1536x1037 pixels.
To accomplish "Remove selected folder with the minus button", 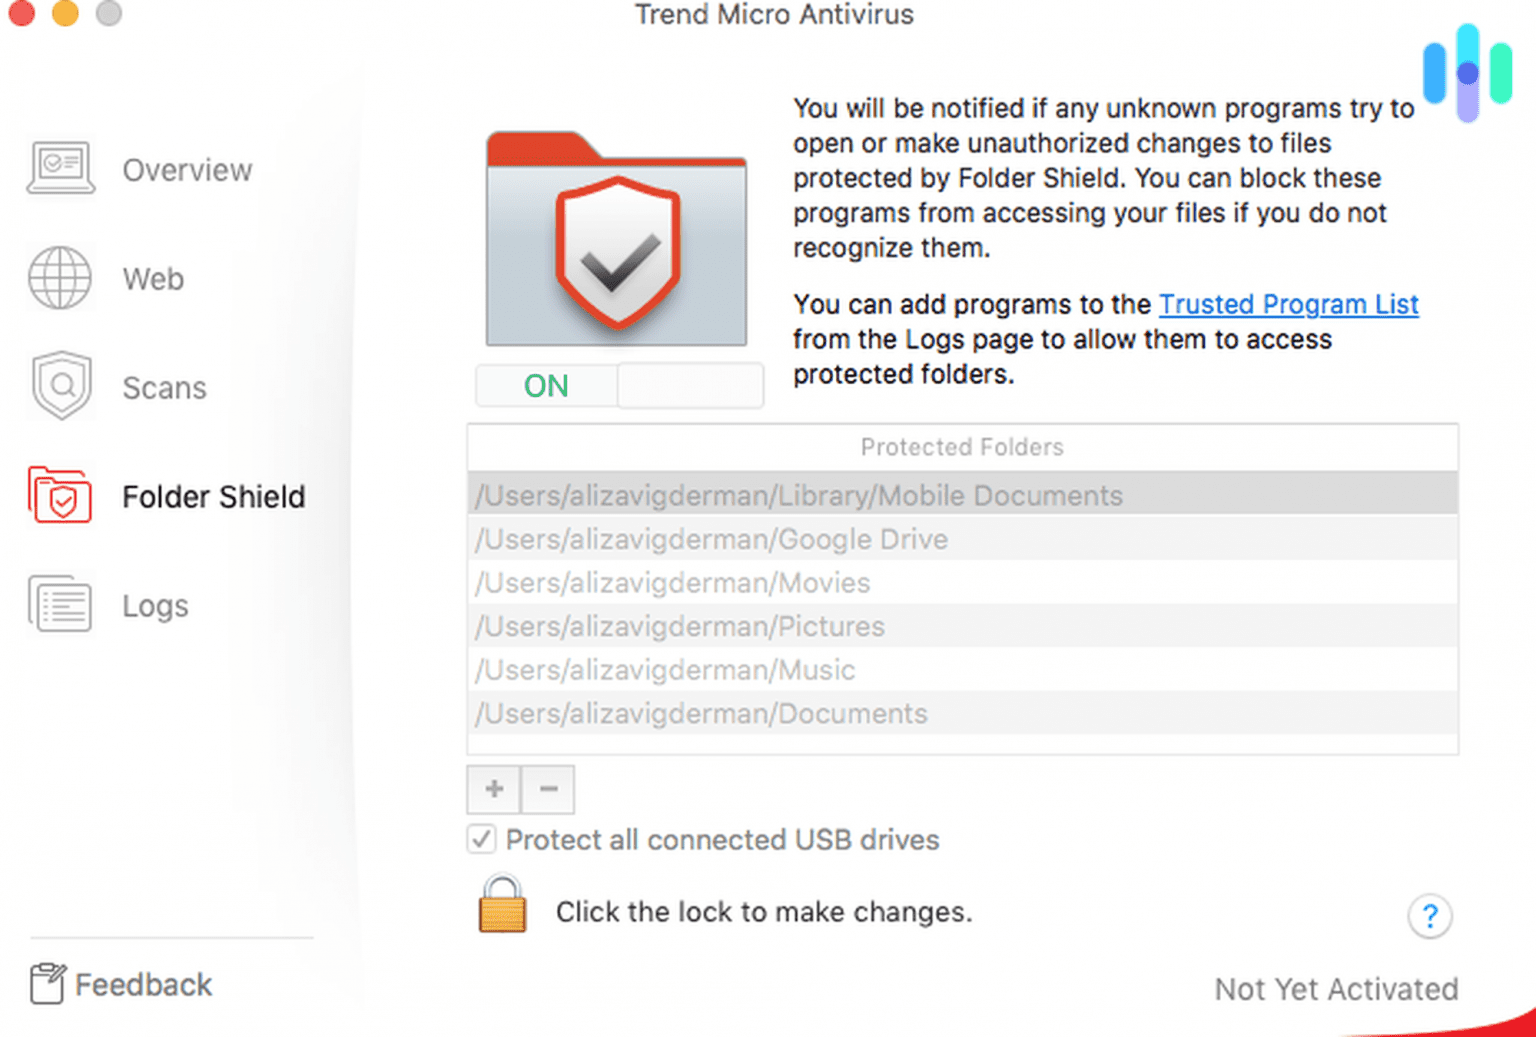I will 547,789.
